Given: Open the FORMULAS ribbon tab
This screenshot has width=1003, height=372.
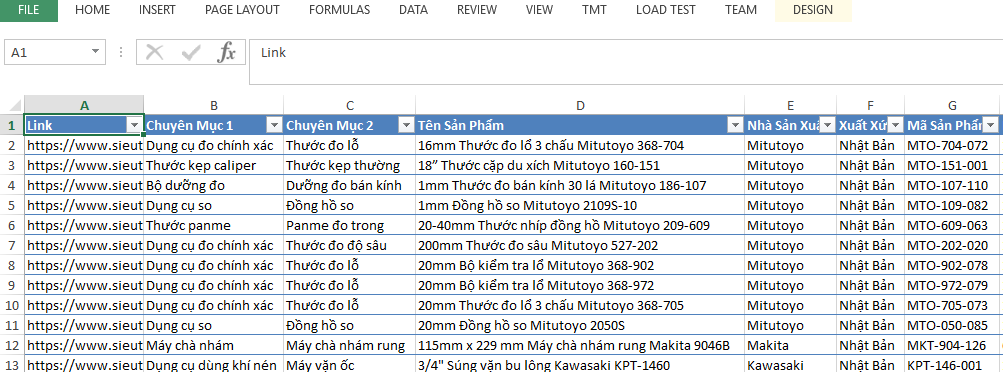Looking at the screenshot, I should coord(339,10).
